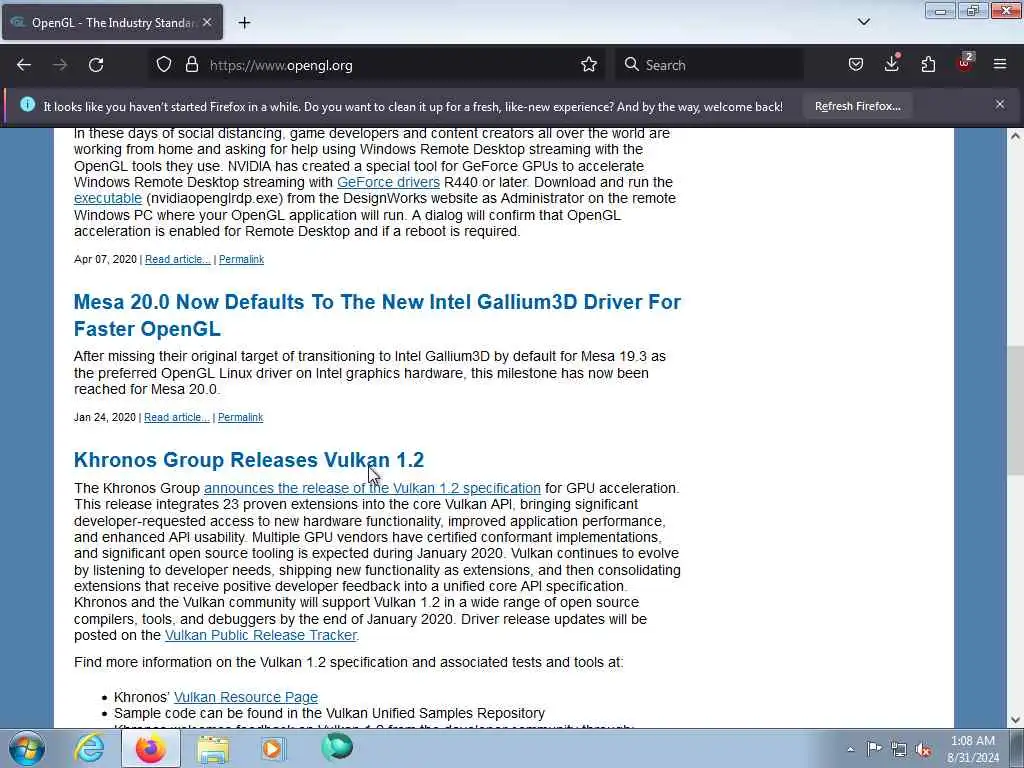Open Khronos Group Releases Vulkan 1.2 headline
The height and width of the screenshot is (768, 1024).
(249, 460)
